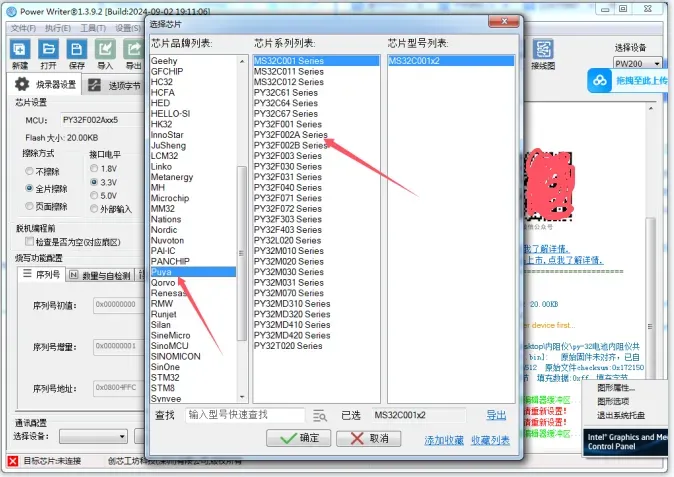The image size is (674, 477).
Task: Click the selected chip MS32C001x2 field
Action: click(419, 415)
